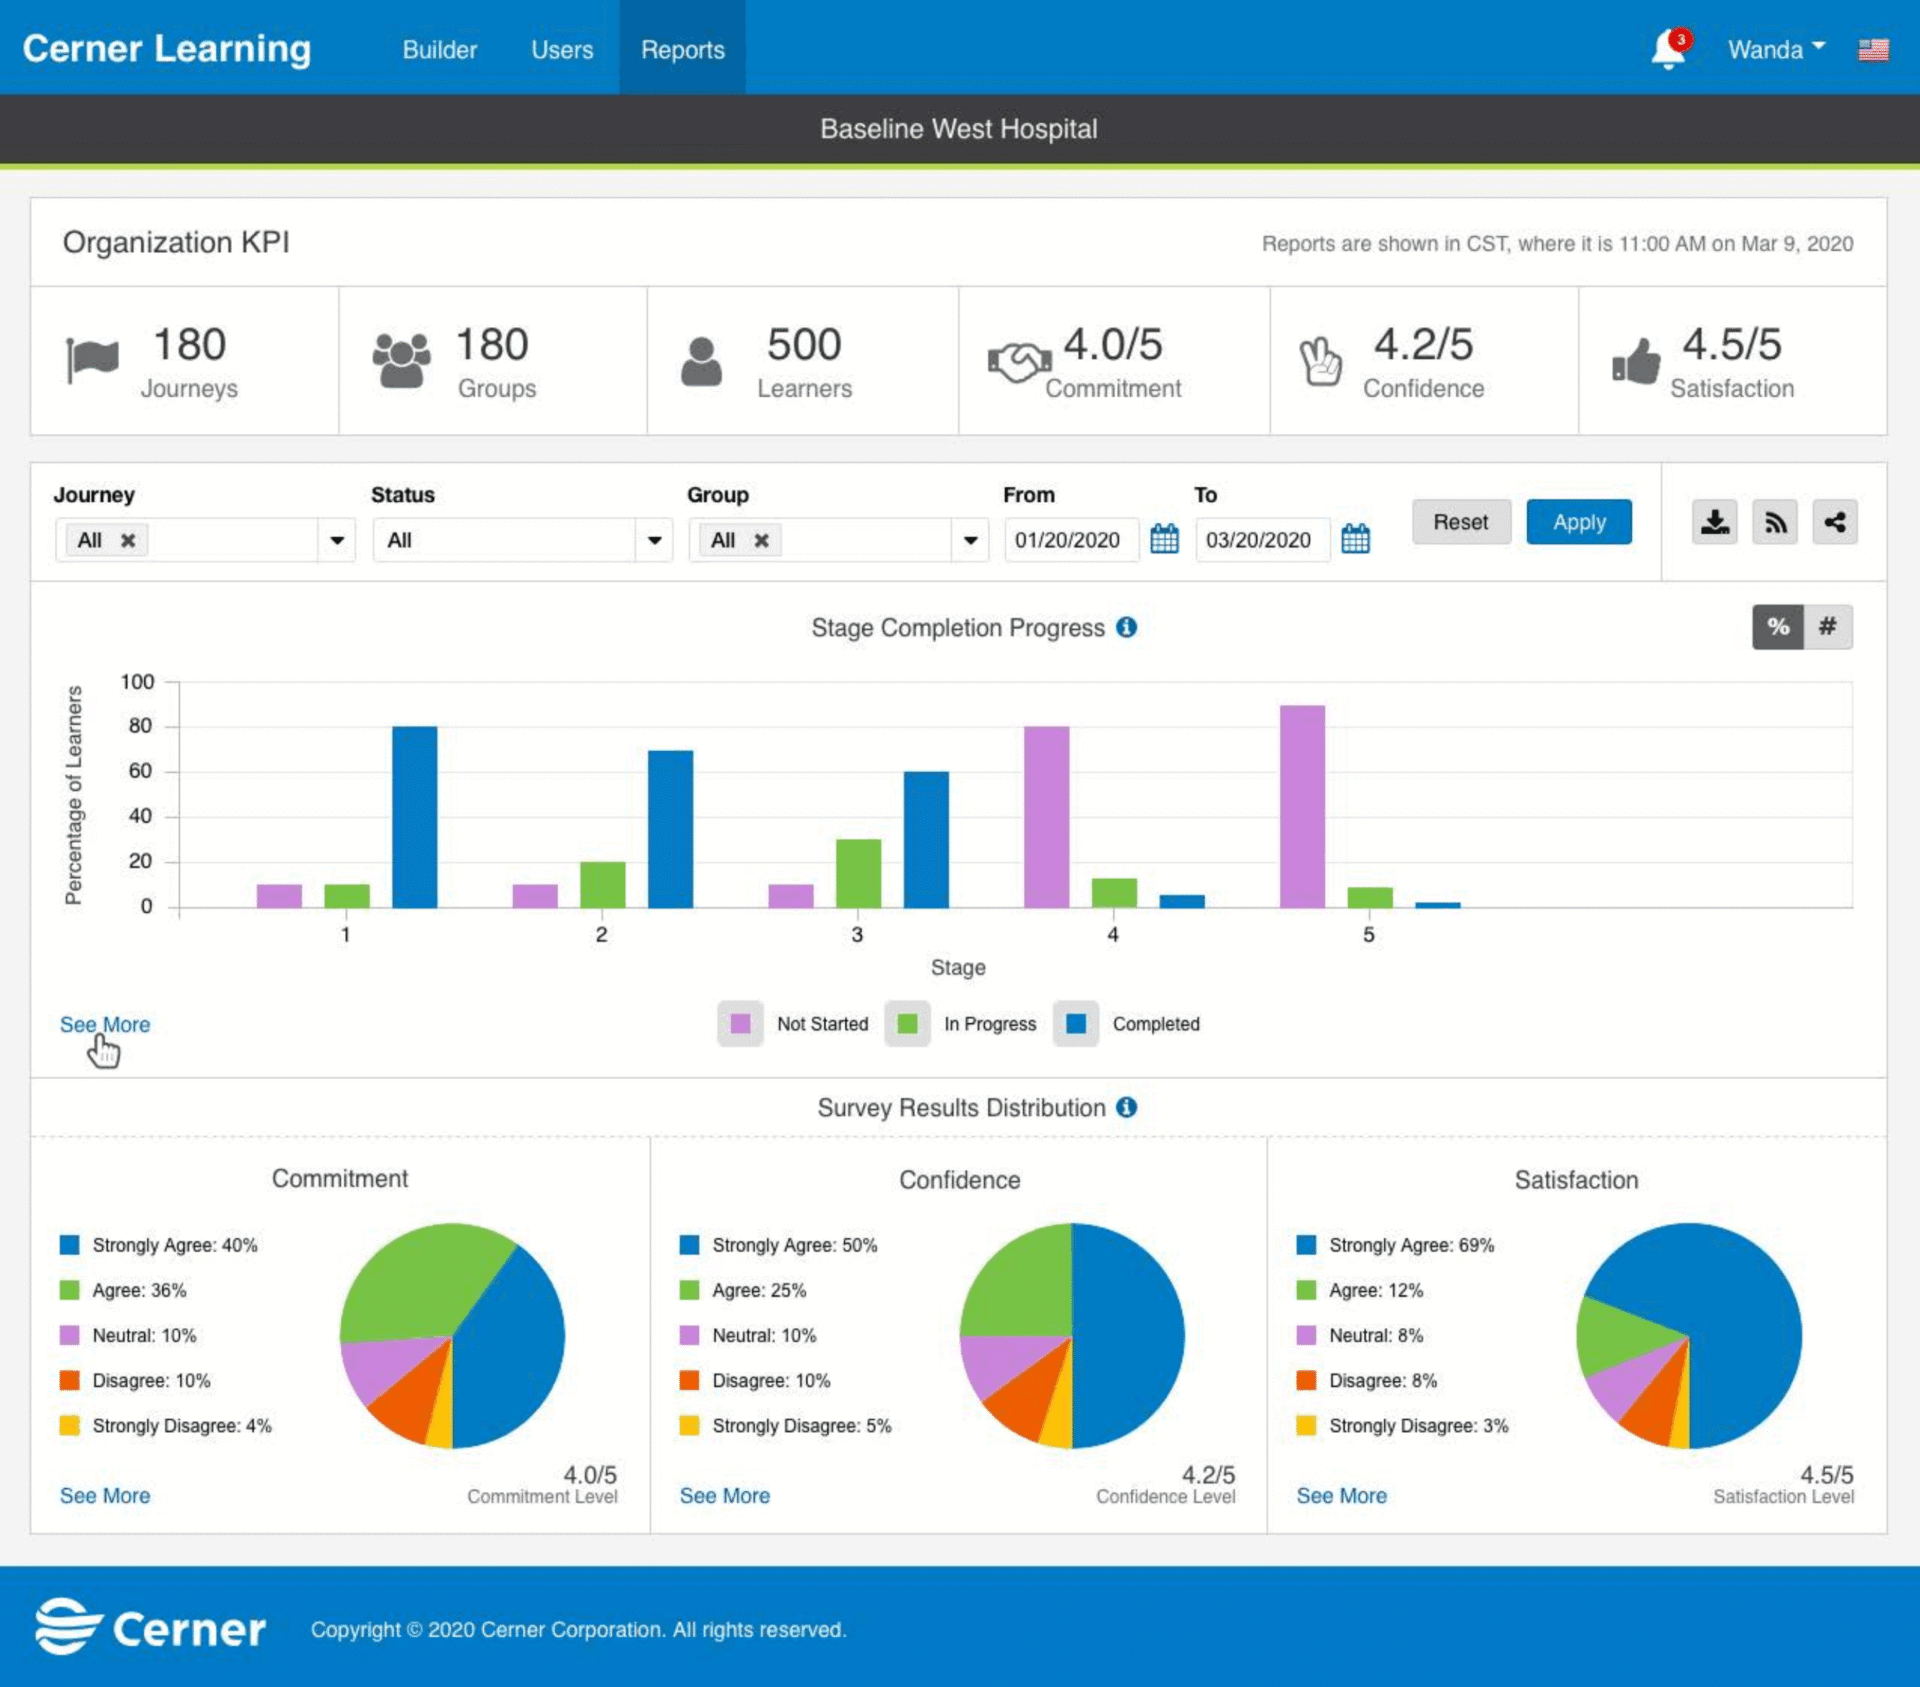Click the Cerner Learning header title
The width and height of the screenshot is (1920, 1687).
167,48
